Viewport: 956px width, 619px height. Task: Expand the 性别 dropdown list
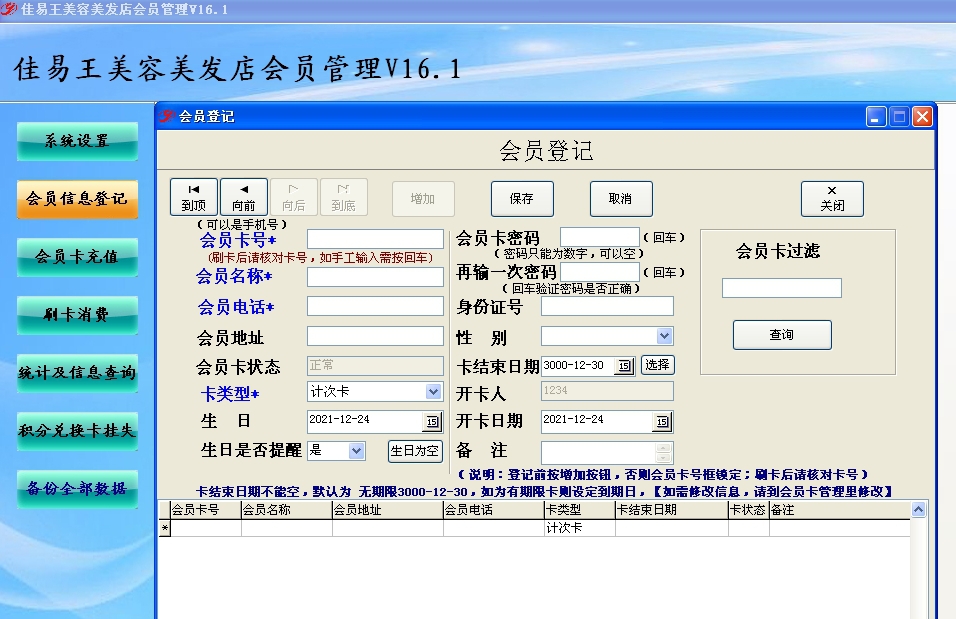click(663, 335)
